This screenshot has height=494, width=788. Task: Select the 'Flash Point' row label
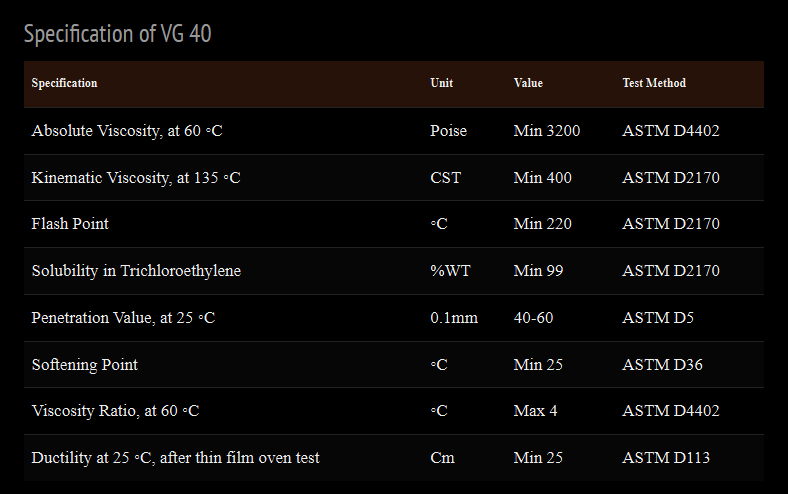pyautogui.click(x=70, y=224)
